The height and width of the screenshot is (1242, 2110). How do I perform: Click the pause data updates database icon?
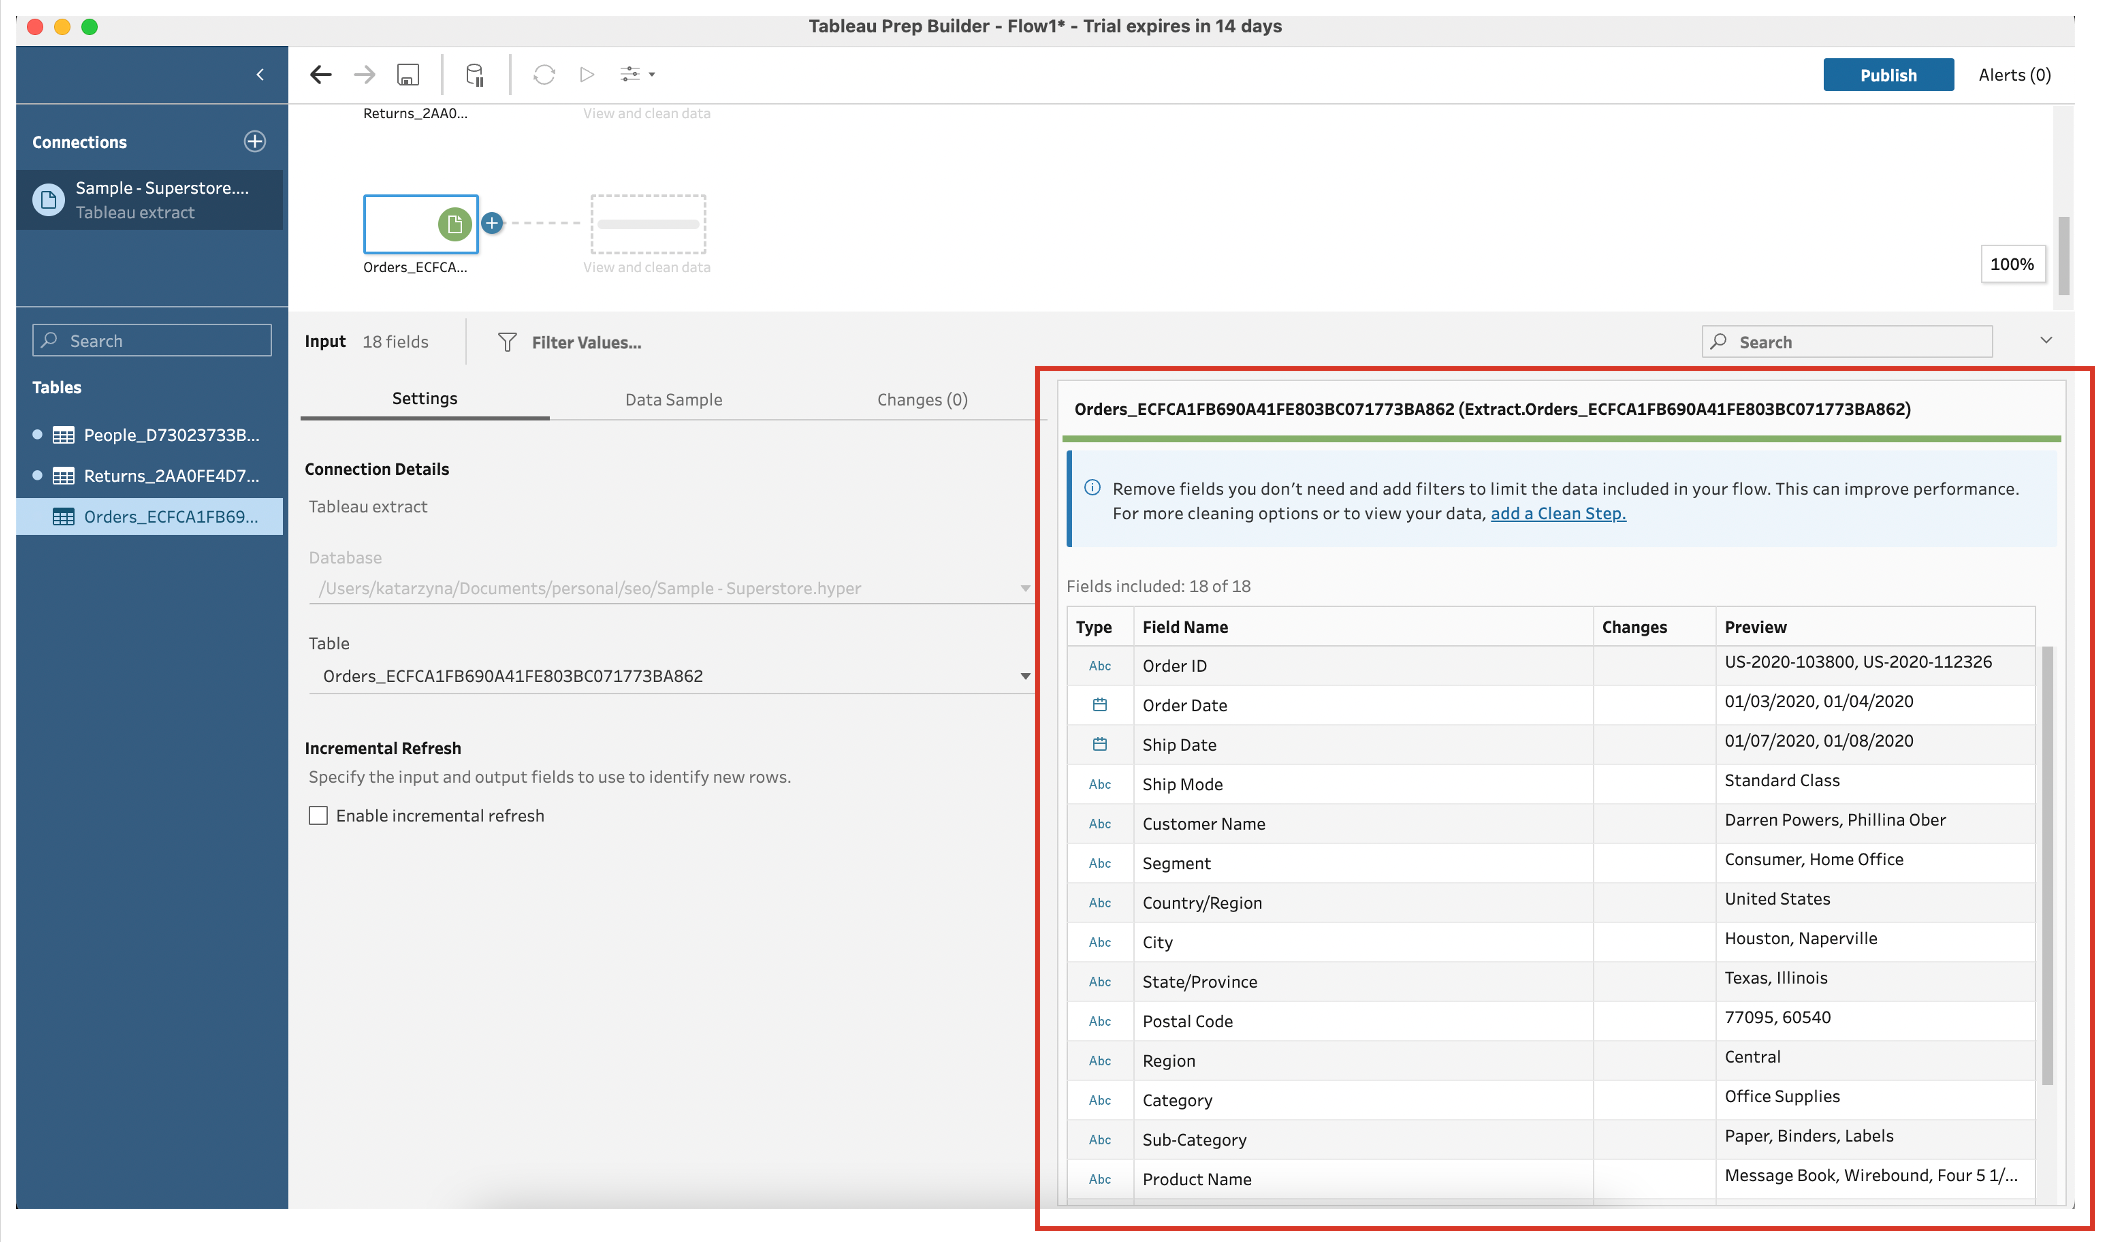[475, 75]
